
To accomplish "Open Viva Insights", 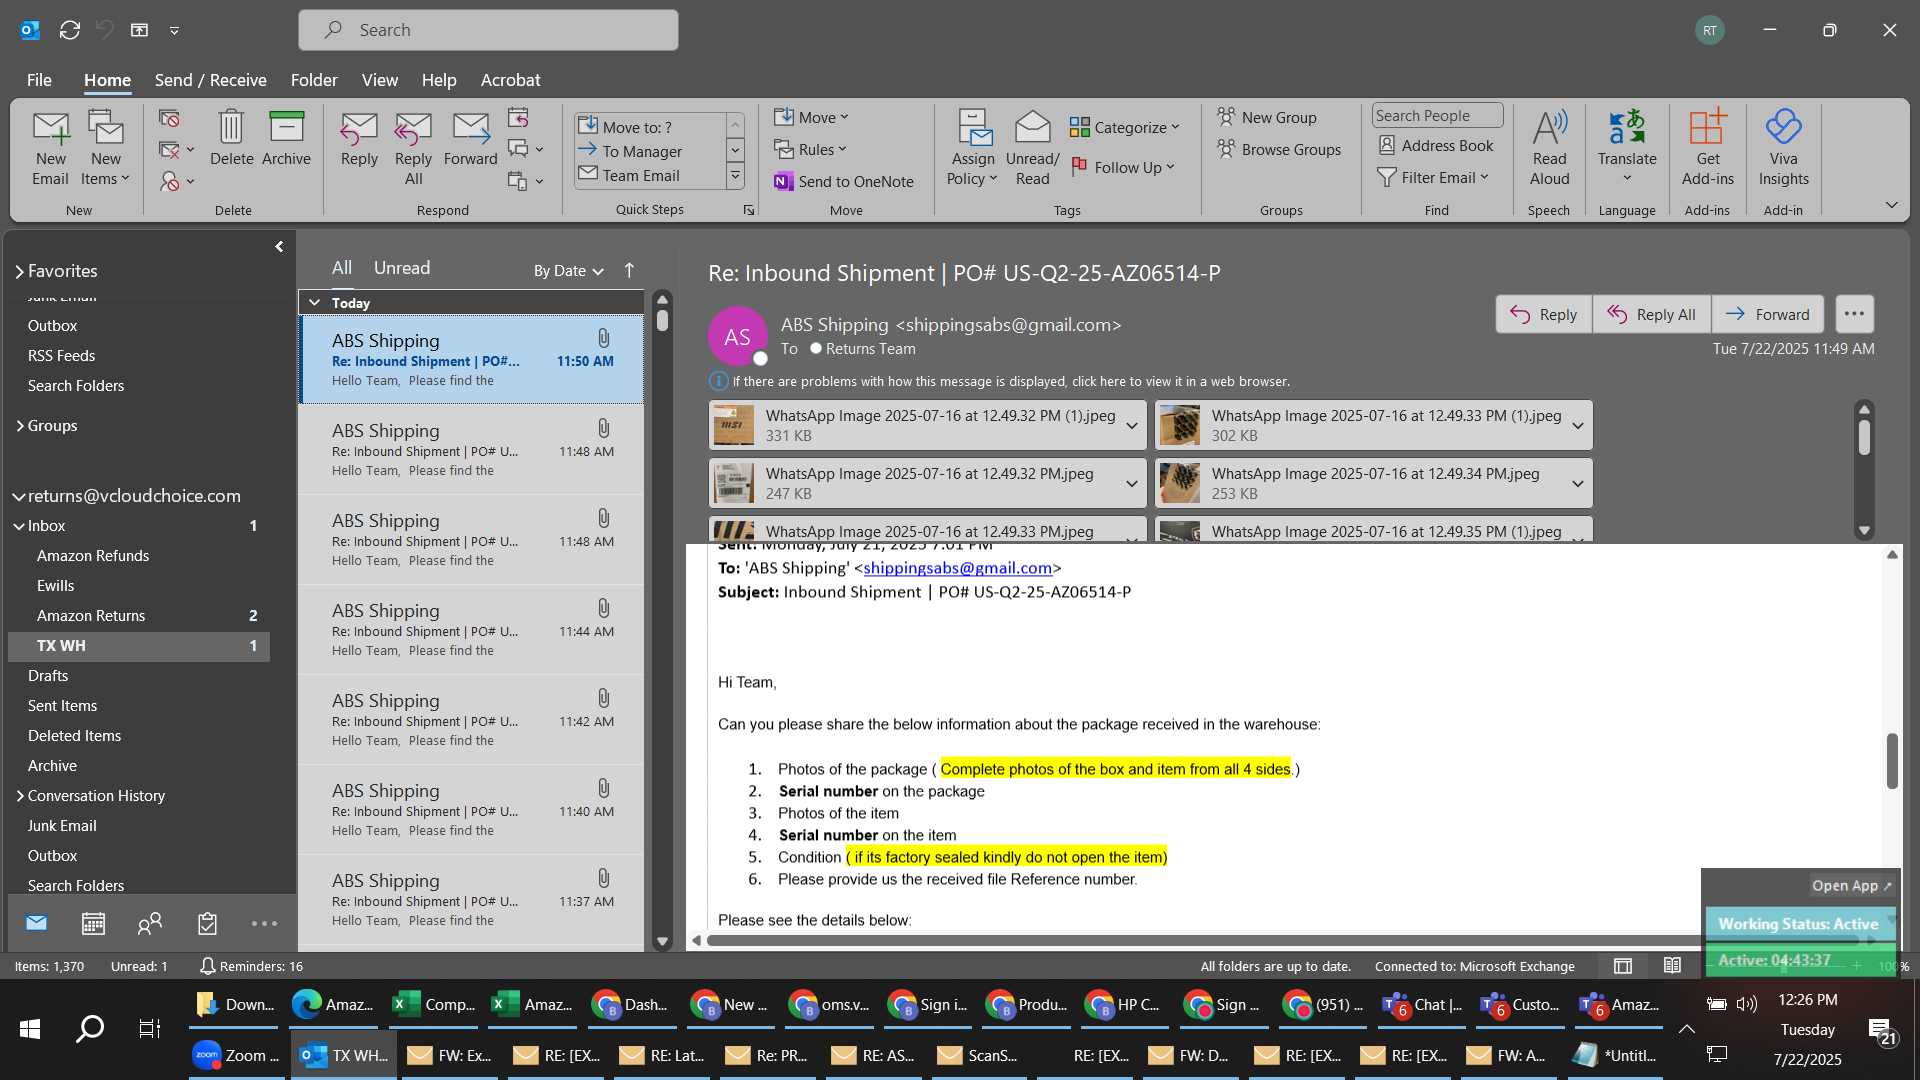I will 1783,148.
